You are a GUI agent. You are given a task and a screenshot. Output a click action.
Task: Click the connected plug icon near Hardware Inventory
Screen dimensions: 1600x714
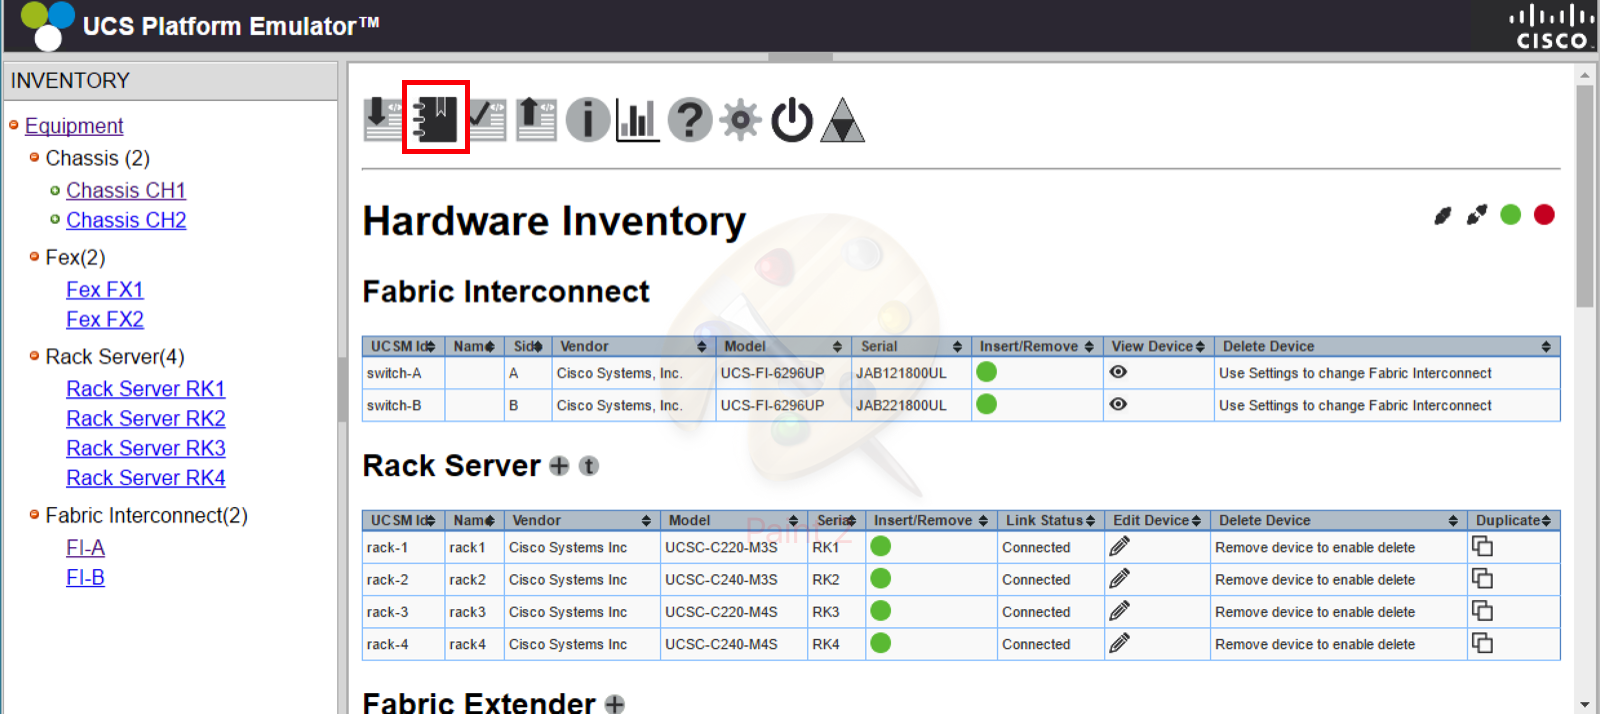(x=1442, y=215)
